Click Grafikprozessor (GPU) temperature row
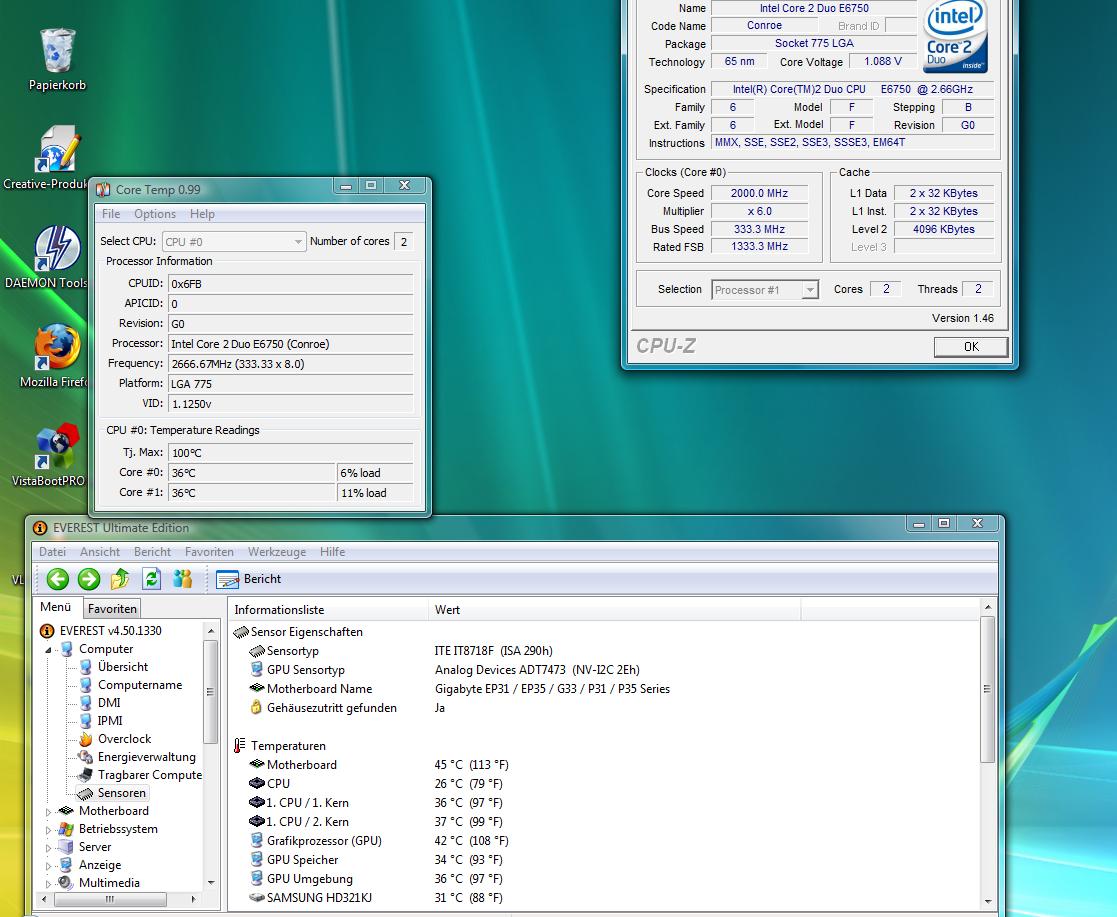The height and width of the screenshot is (917, 1117). pyautogui.click(x=606, y=841)
